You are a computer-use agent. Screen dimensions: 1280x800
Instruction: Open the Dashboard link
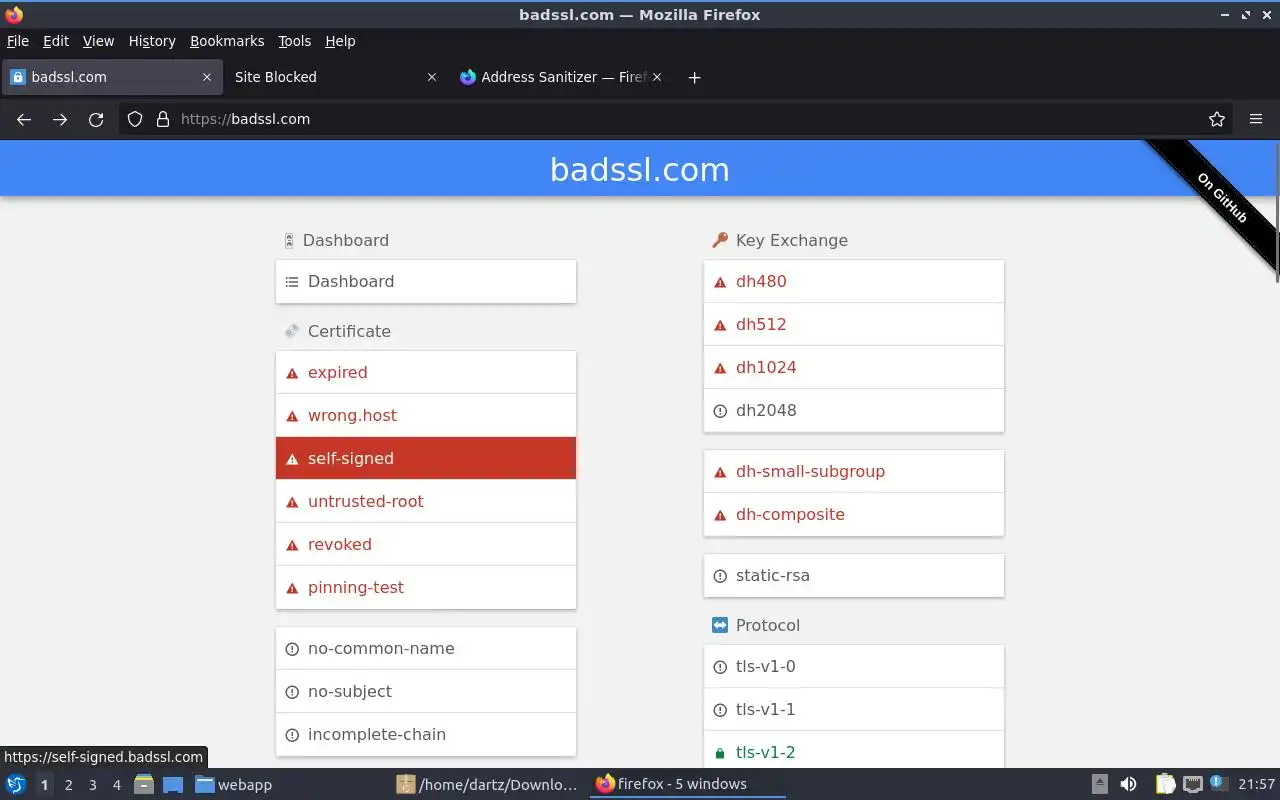(x=426, y=282)
